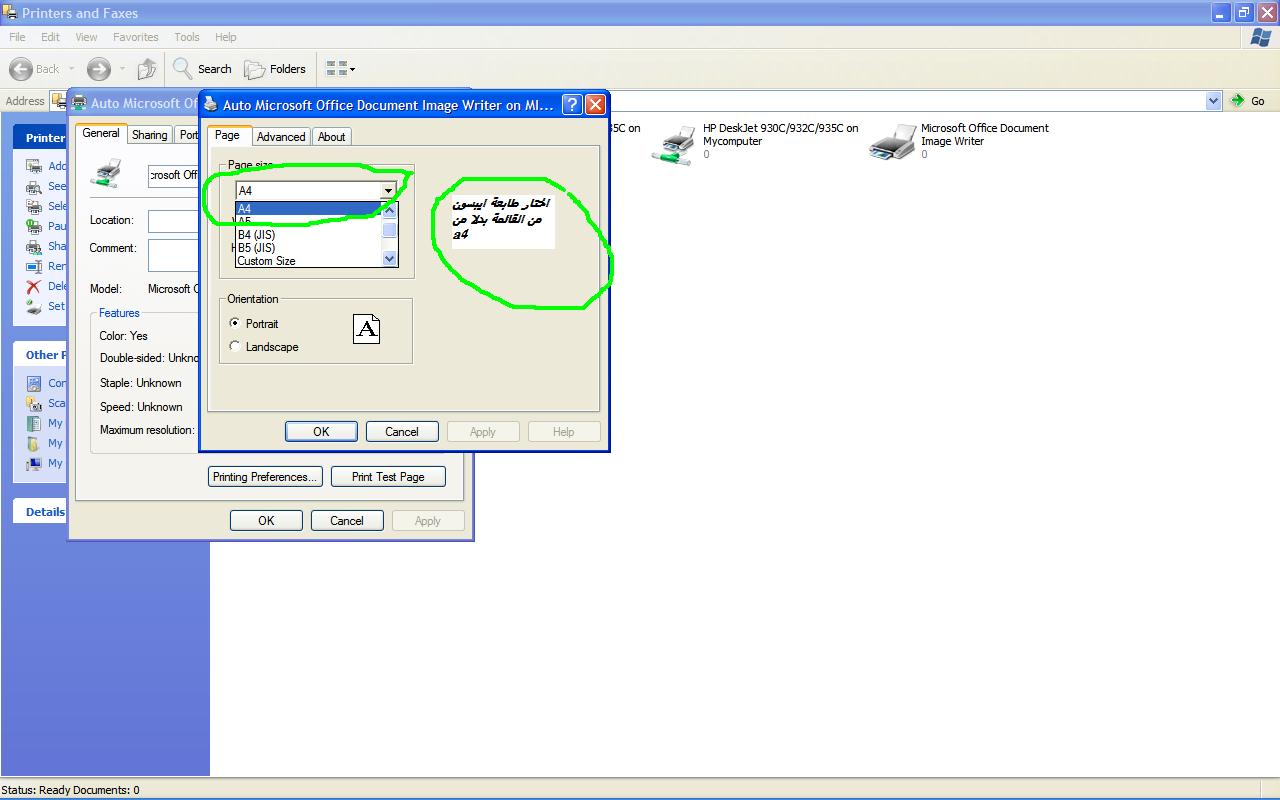This screenshot has height=800, width=1280.
Task: Expand the page size combo box arrow
Action: pyautogui.click(x=388, y=190)
